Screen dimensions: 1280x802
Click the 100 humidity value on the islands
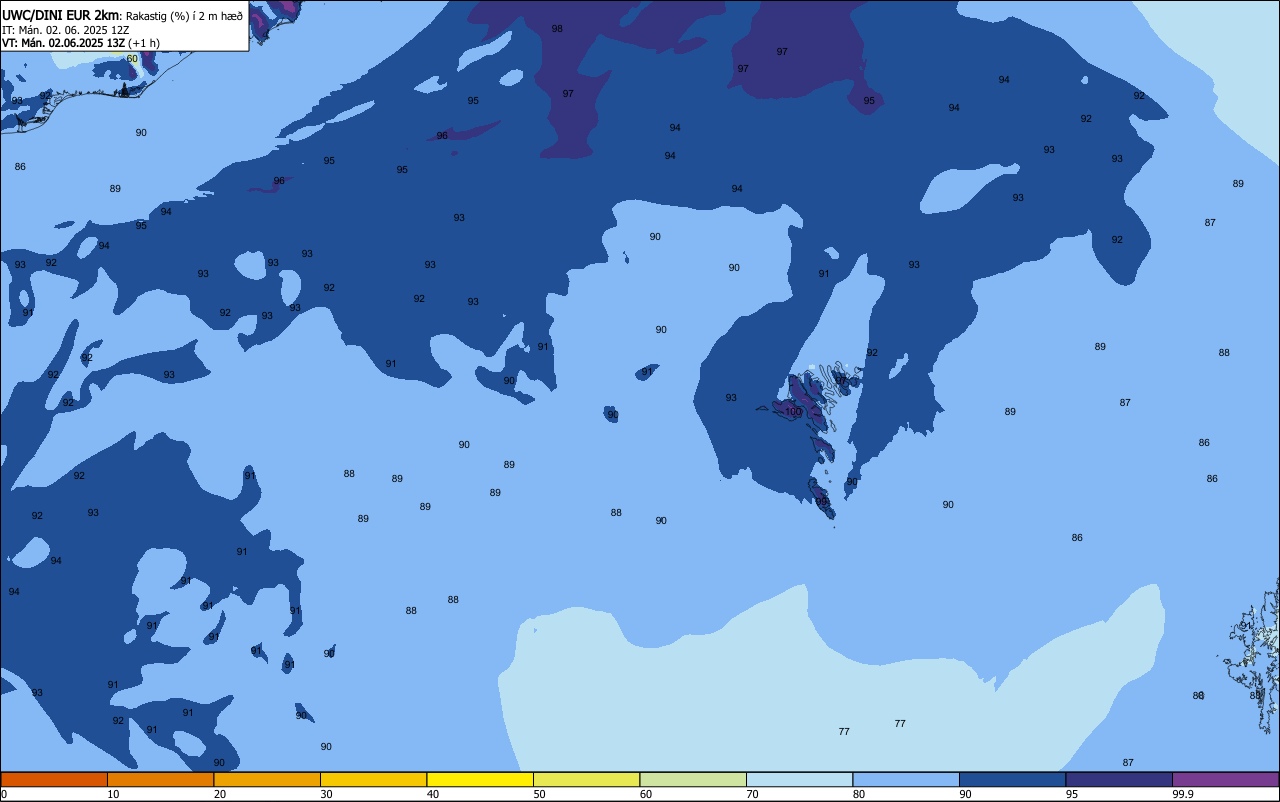793,412
